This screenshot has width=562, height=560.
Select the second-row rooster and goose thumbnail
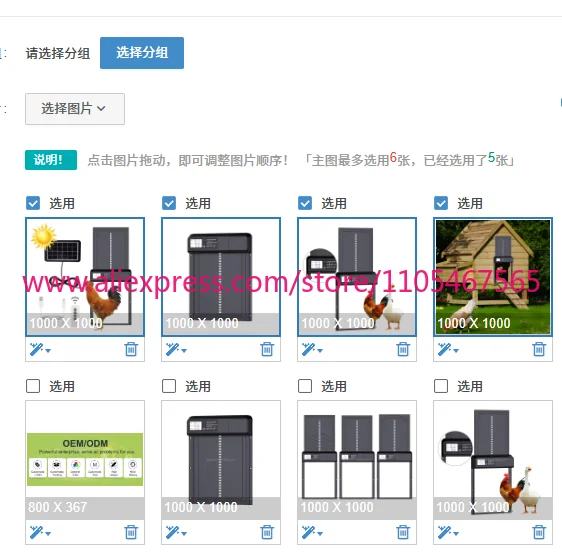click(x=493, y=460)
